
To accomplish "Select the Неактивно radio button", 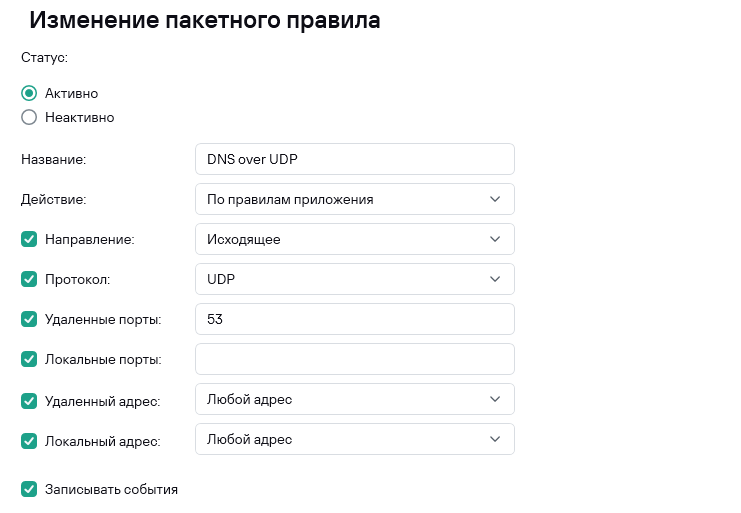I will [x=29, y=117].
